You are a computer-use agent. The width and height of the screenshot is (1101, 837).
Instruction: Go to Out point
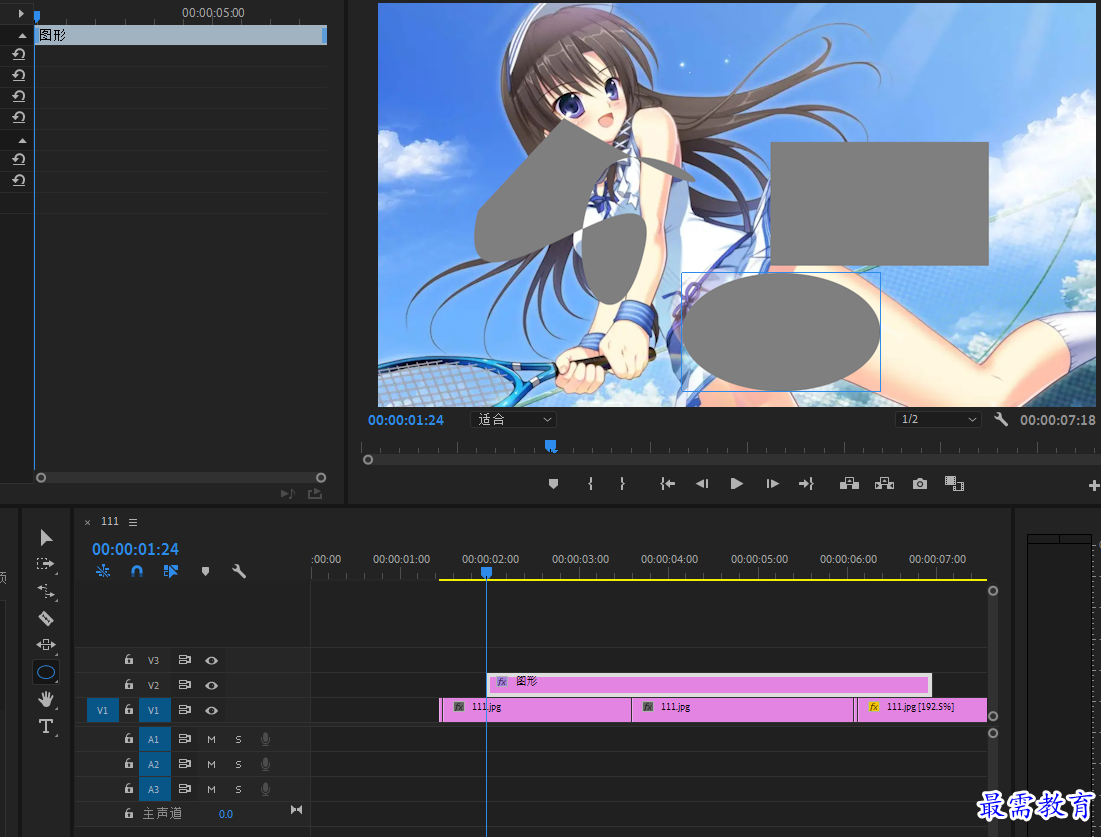click(806, 484)
